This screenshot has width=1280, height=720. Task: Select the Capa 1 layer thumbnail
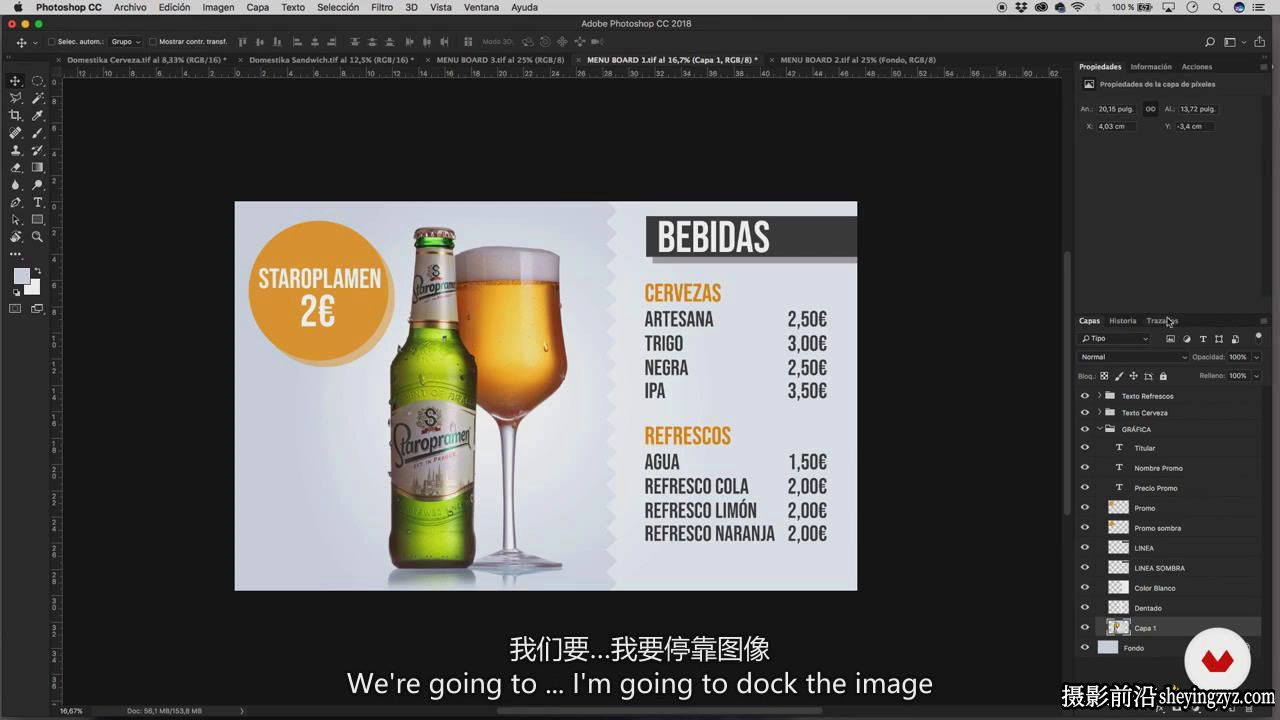[x=1118, y=628]
